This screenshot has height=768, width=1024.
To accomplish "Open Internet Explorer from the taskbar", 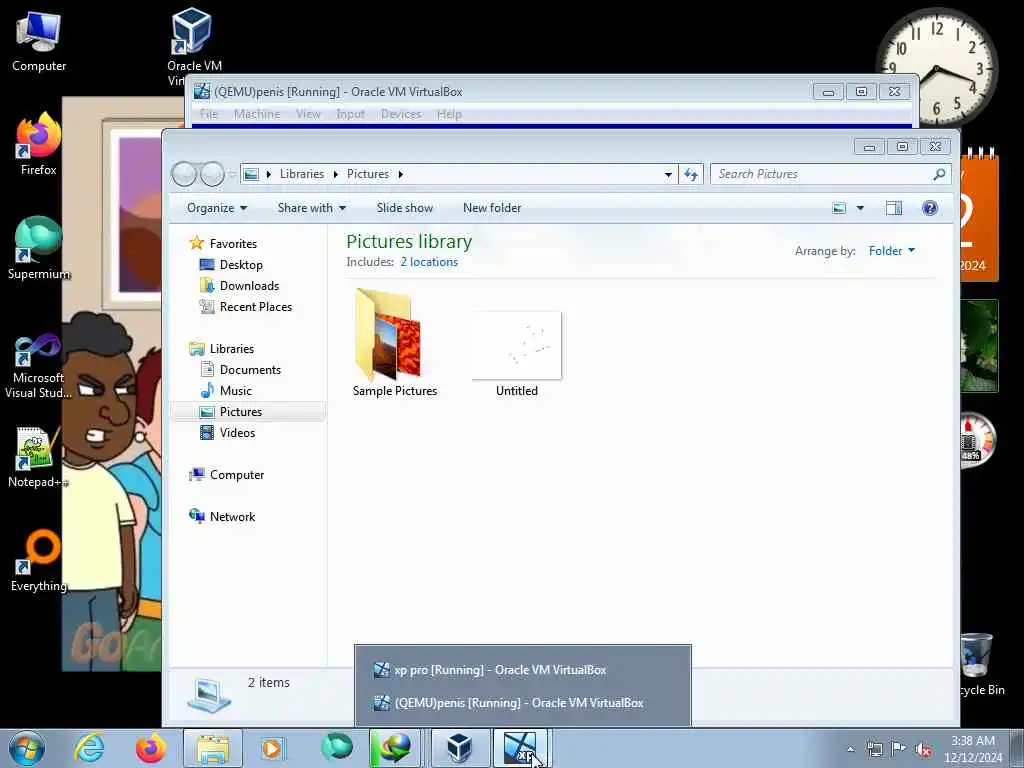I will [x=89, y=748].
